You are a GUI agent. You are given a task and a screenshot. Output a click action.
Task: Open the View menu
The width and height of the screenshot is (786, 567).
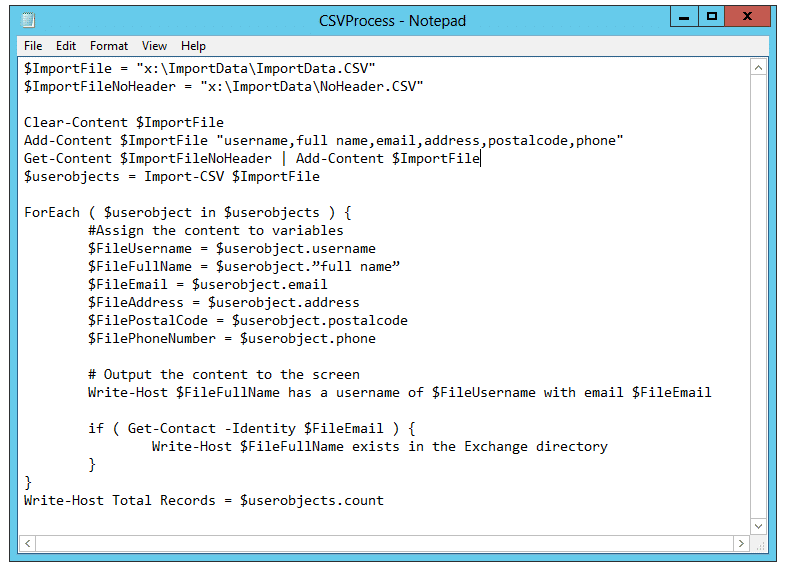click(x=154, y=46)
